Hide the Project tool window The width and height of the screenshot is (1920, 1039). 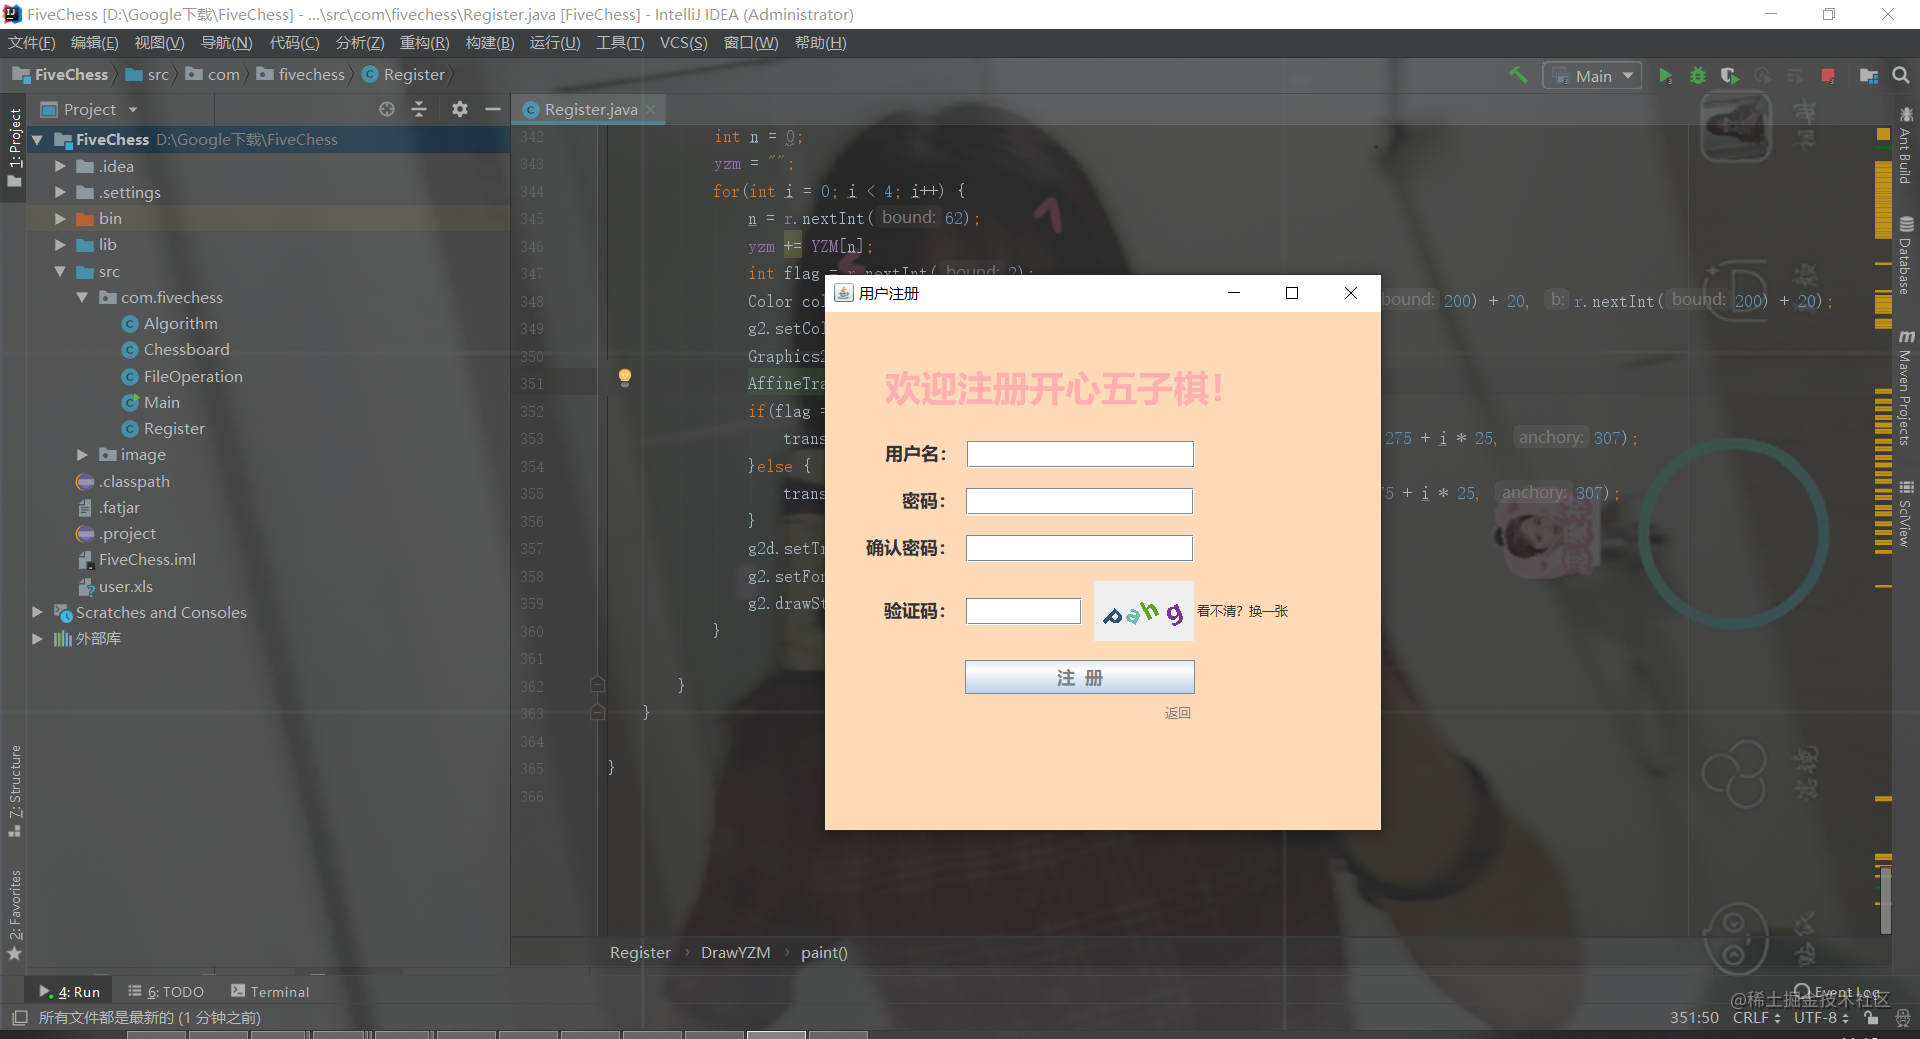tap(492, 109)
